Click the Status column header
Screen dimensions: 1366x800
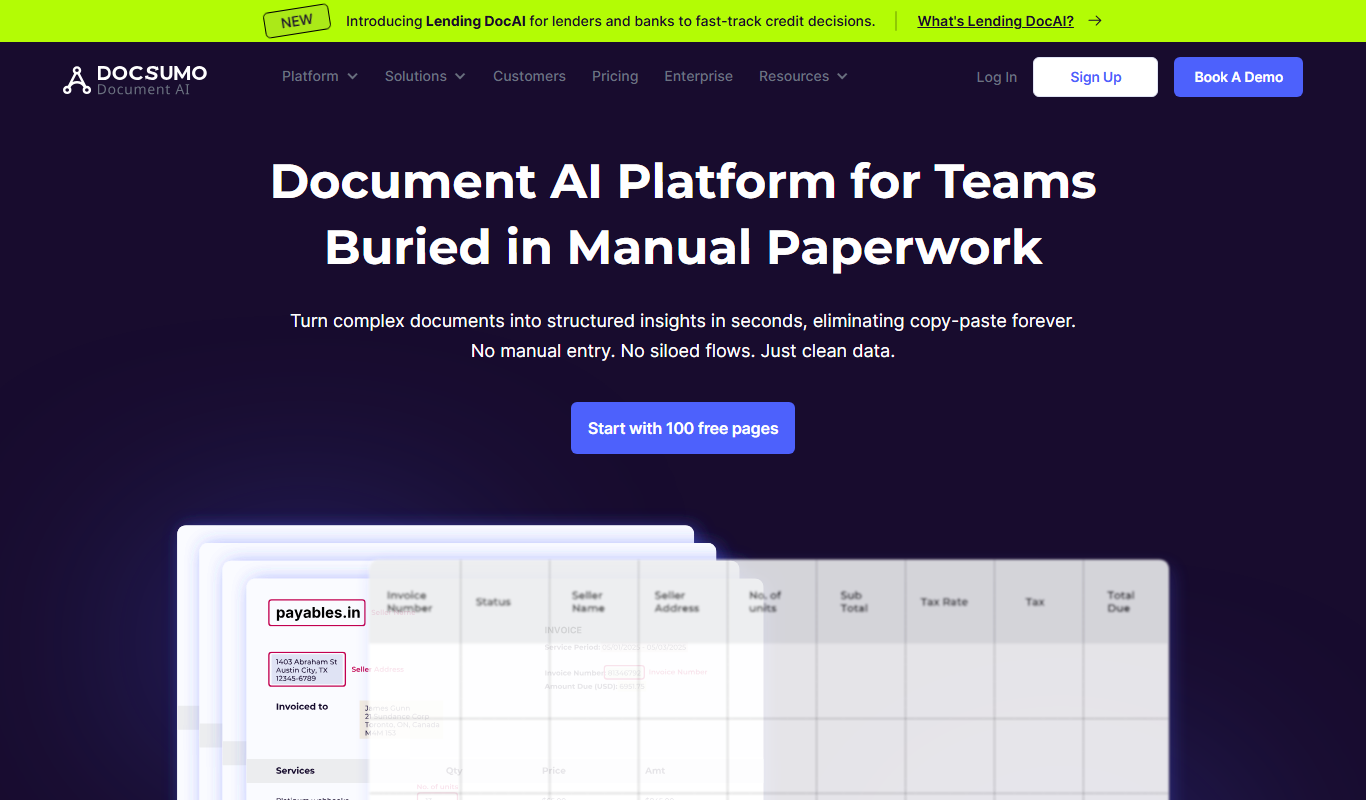[493, 602]
